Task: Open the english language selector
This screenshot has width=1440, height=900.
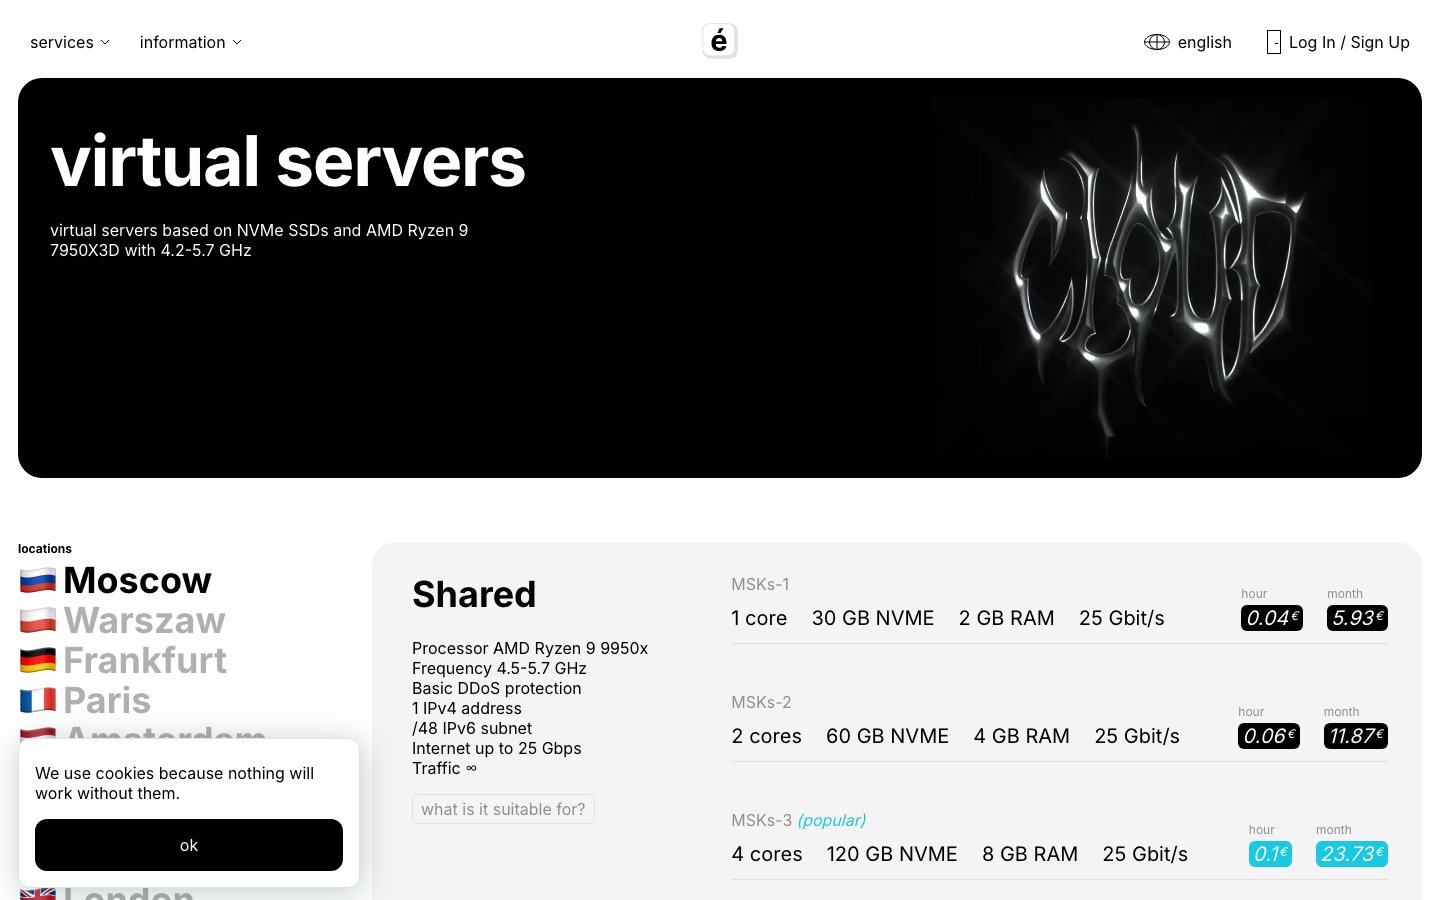Action: pos(1188,42)
